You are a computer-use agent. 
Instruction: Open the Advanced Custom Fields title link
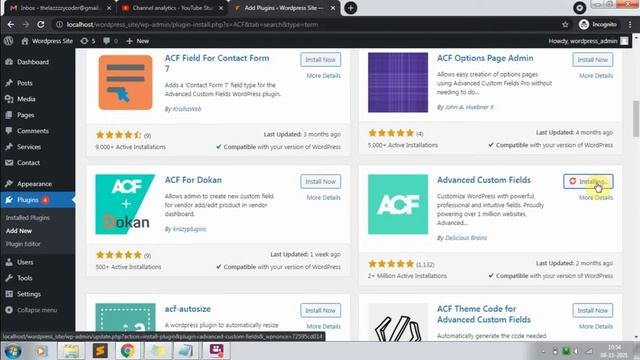click(x=484, y=180)
